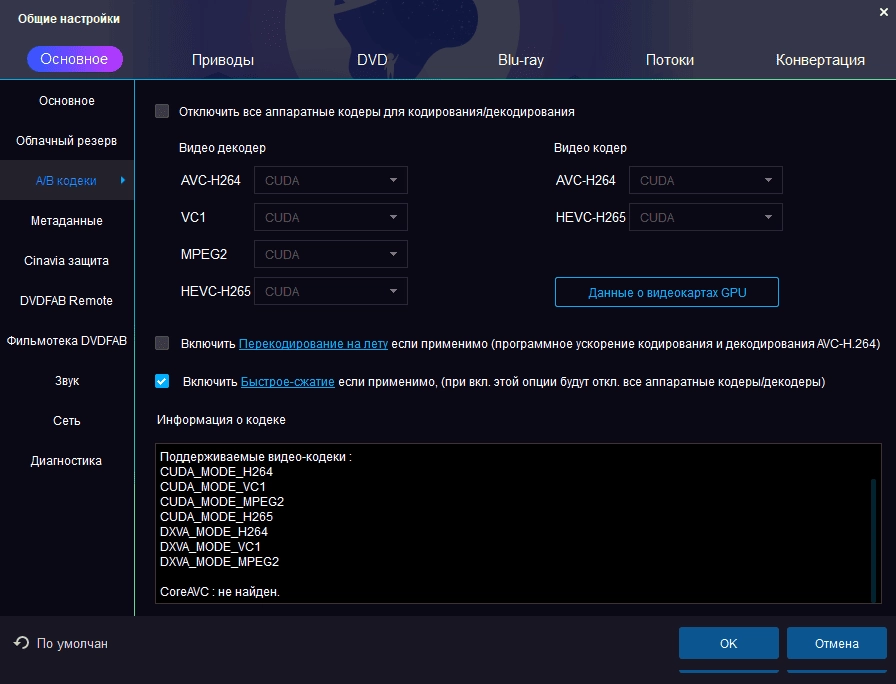Click the reset arrow icon beside По умолчан
Viewport: 896px width, 684px height.
21,643
